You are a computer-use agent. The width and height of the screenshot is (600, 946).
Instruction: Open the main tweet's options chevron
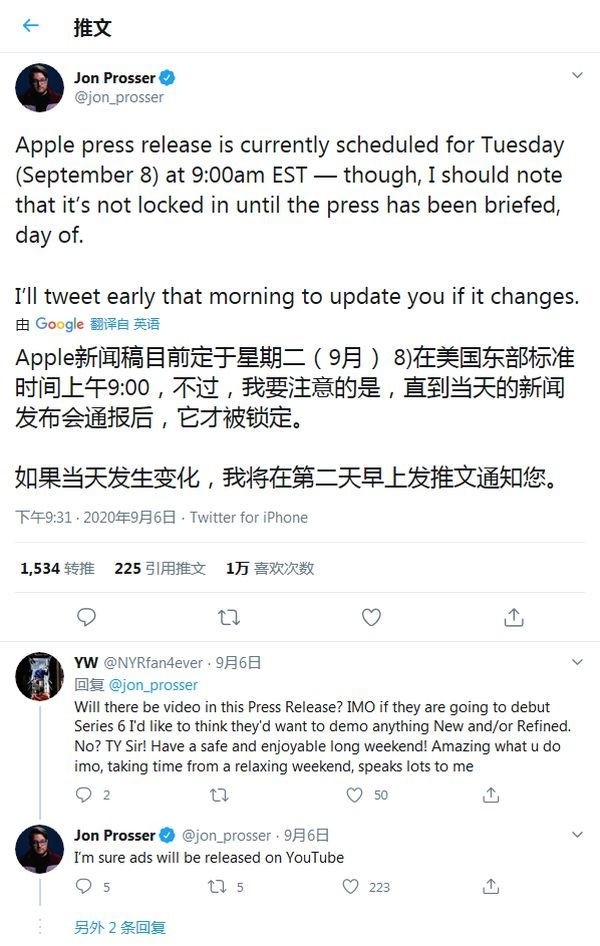coord(577,75)
